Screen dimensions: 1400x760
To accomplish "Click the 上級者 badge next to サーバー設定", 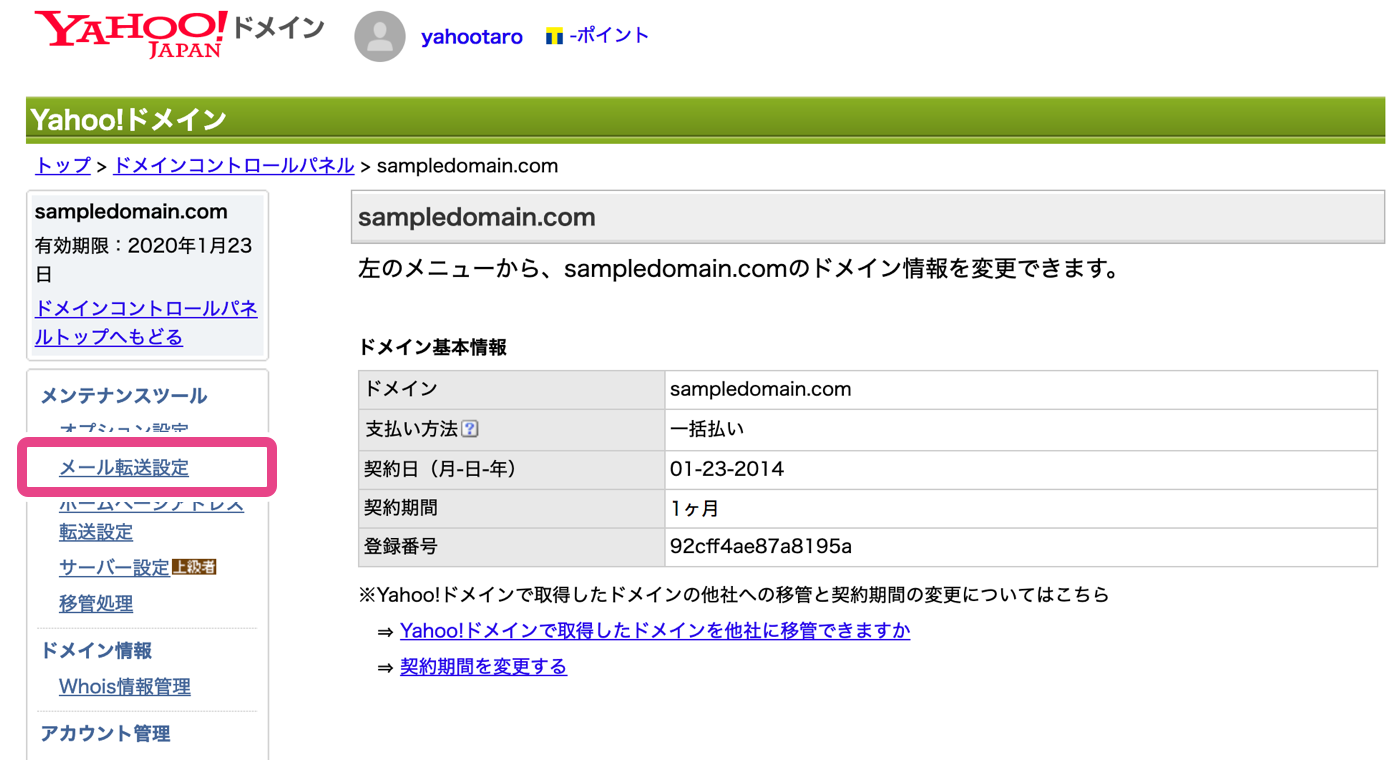I will pyautogui.click(x=194, y=567).
